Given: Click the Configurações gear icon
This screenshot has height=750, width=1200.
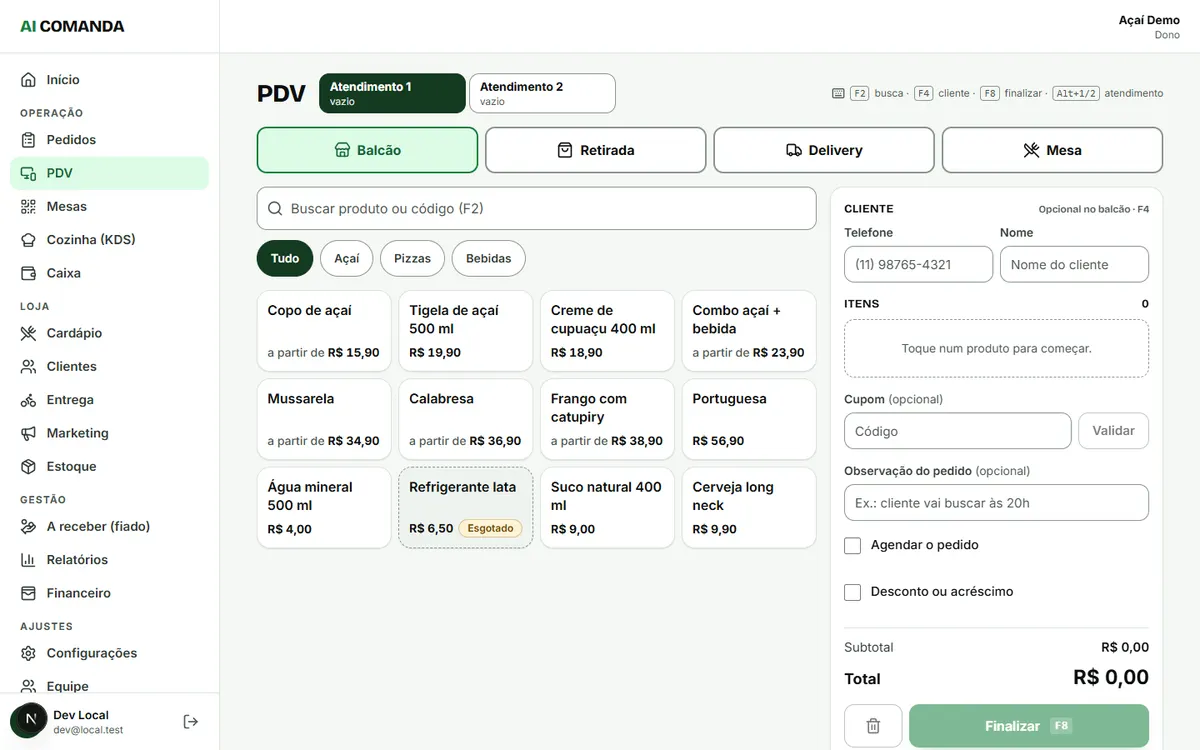Looking at the screenshot, I should pos(28,653).
